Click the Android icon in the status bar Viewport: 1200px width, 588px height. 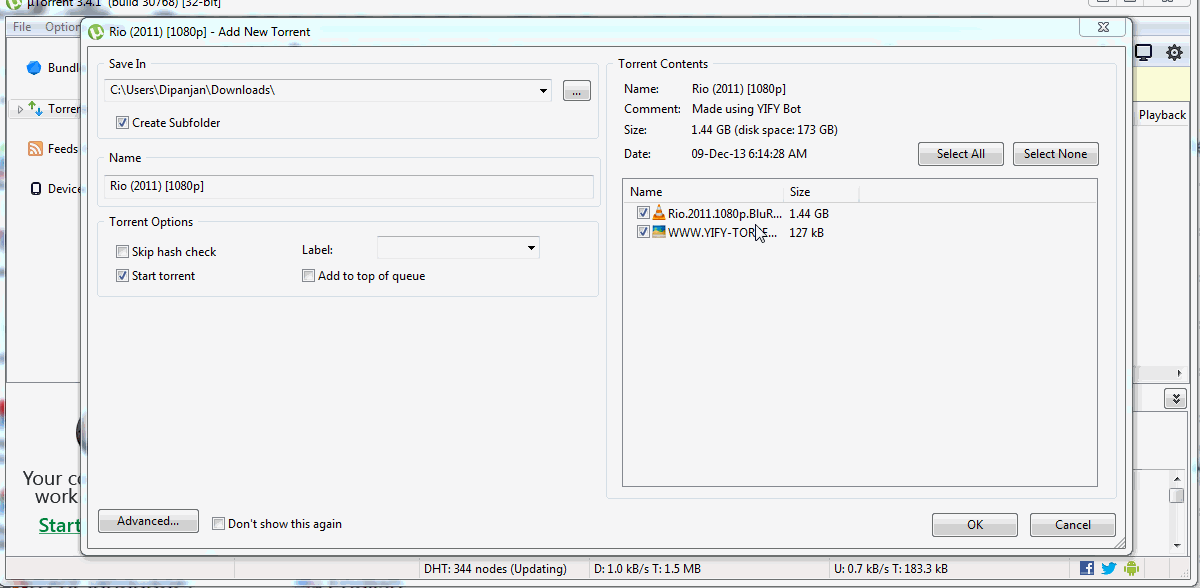[1131, 568]
